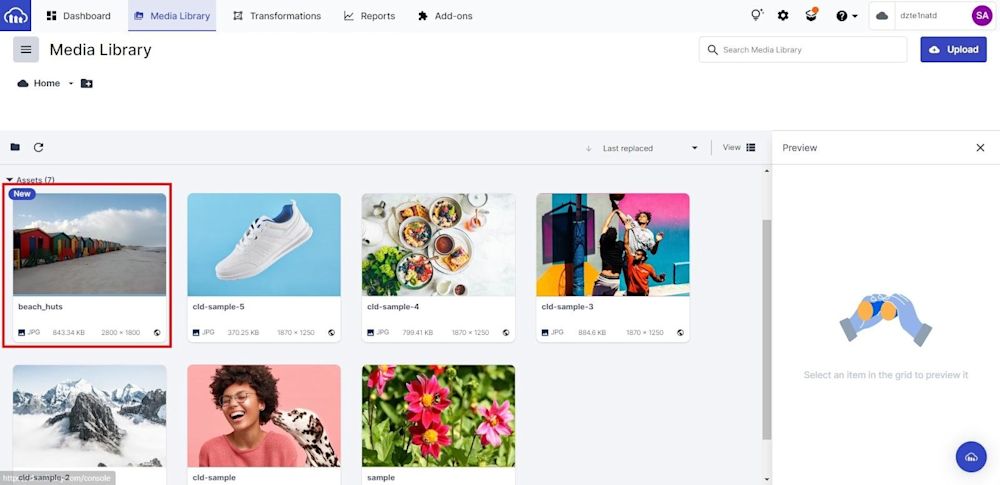The image size is (1000, 485).
Task: Go to the Reports tab
Action: click(x=369, y=16)
